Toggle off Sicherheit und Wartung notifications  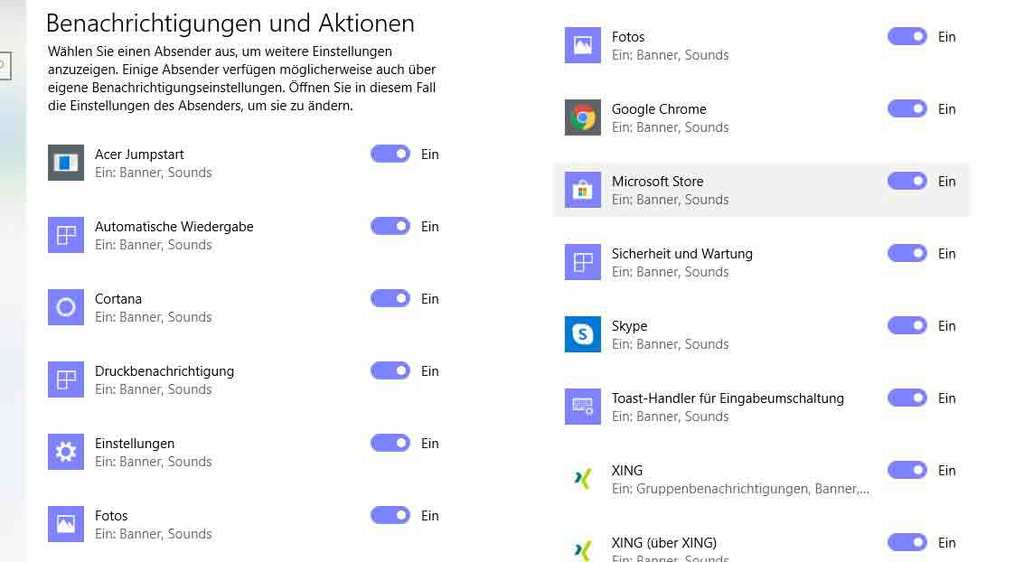(907, 254)
